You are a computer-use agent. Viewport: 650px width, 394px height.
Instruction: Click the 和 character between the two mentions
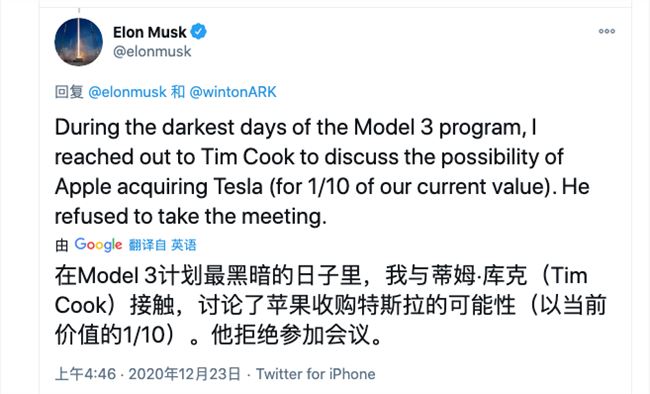coord(178,92)
